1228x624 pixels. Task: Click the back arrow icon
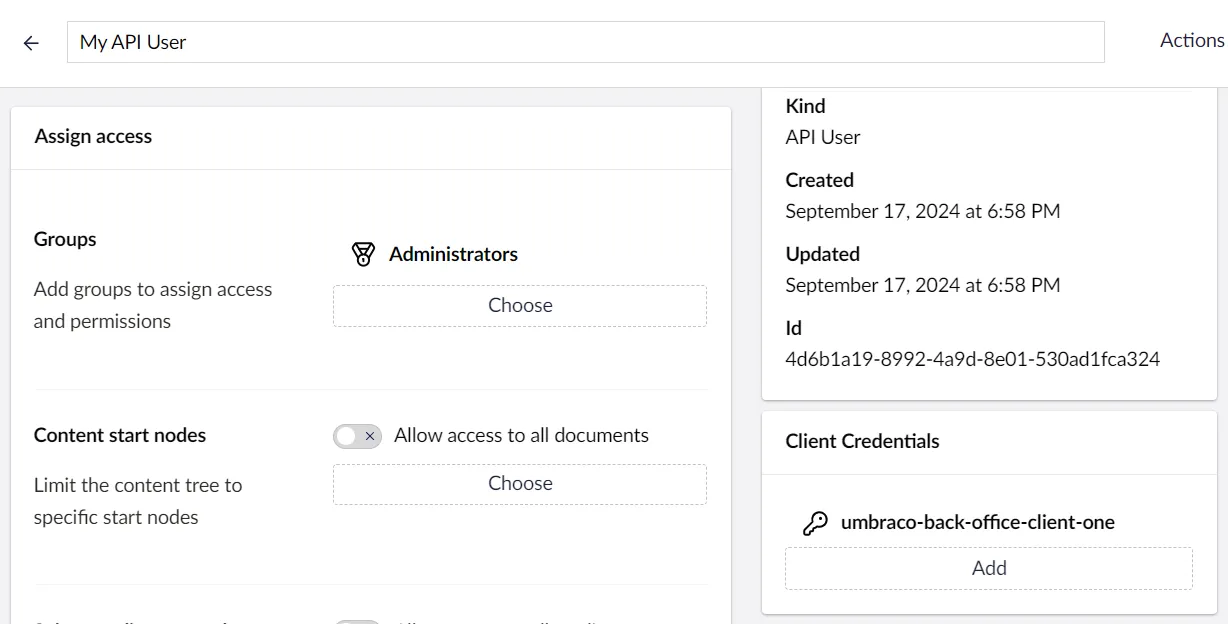click(31, 43)
